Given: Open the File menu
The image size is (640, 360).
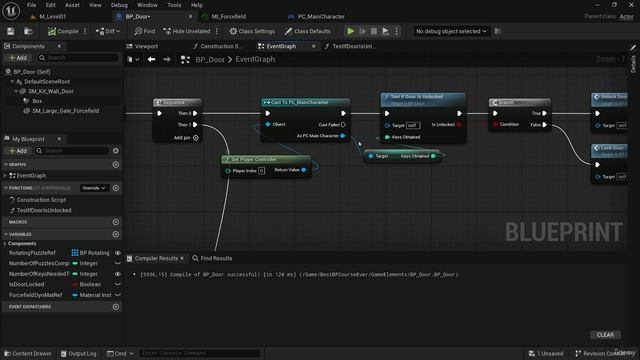Looking at the screenshot, I should [31, 5].
